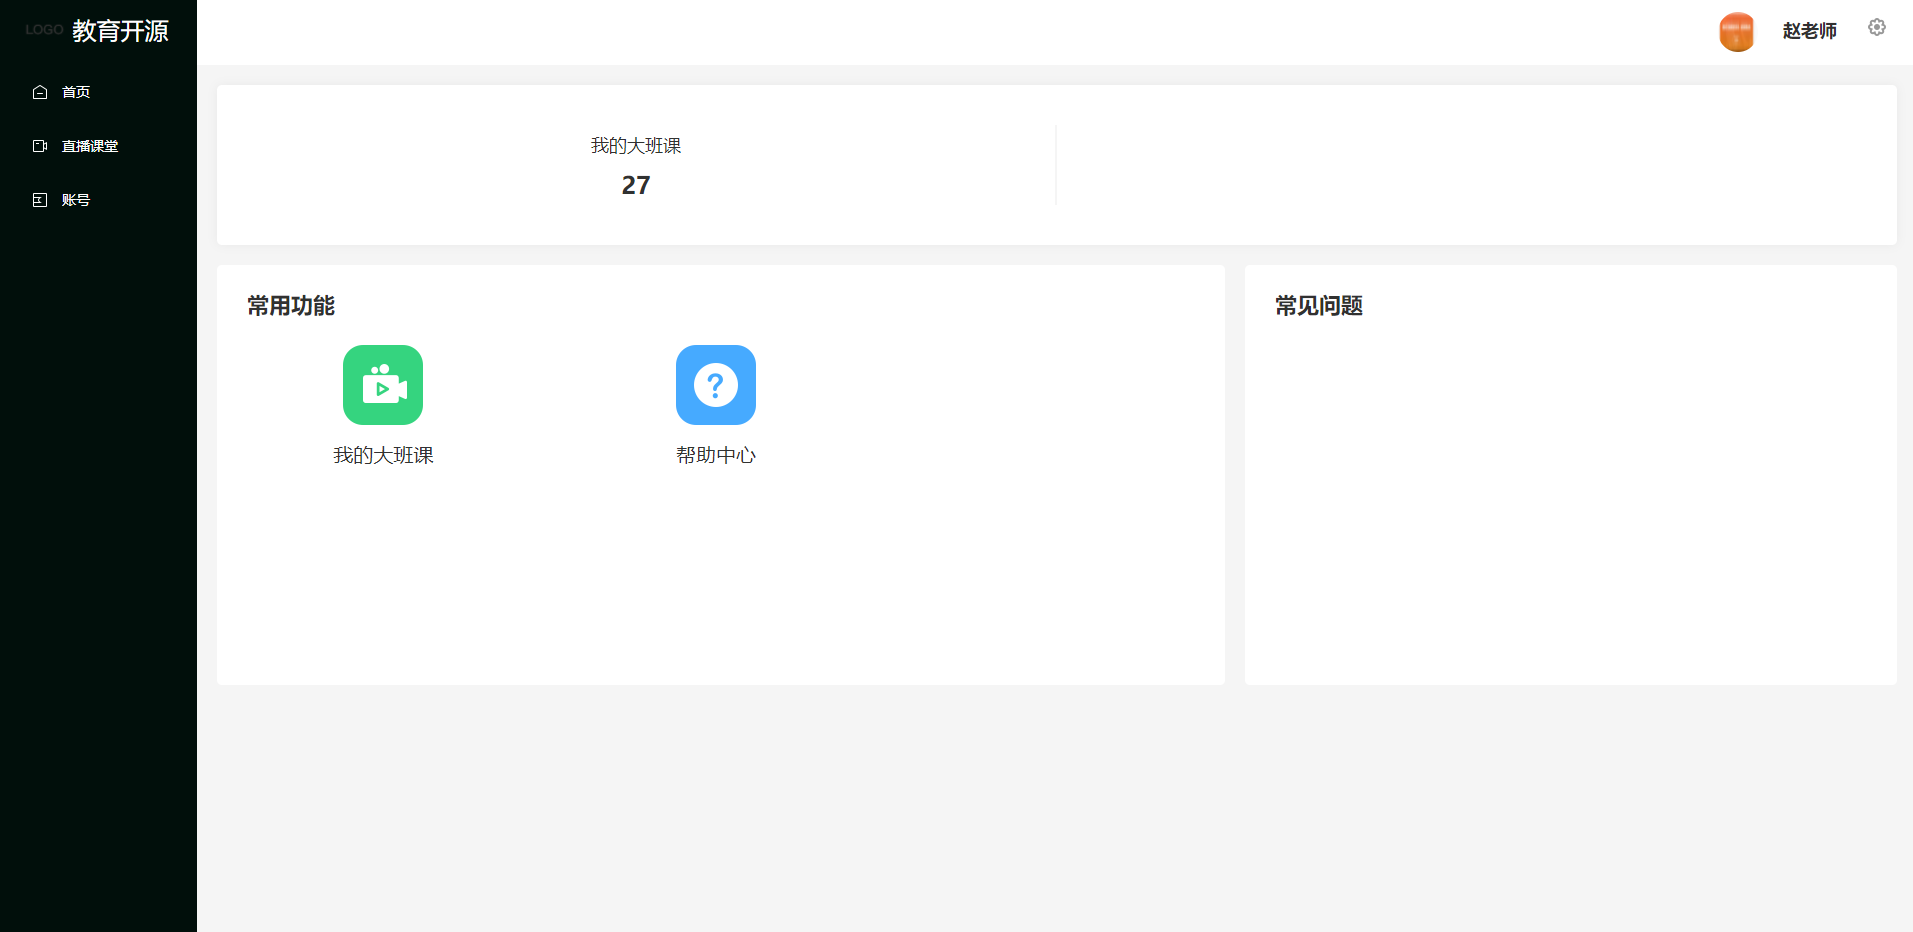Click the 帮助中心 shortcut label
This screenshot has height=932, width=1913.
[x=716, y=455]
